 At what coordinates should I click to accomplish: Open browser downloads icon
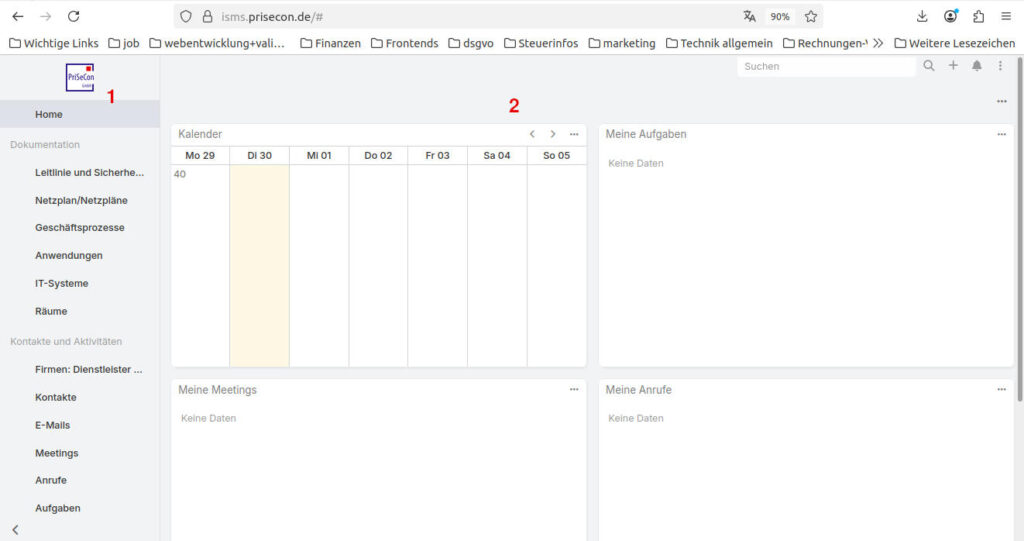(x=922, y=16)
